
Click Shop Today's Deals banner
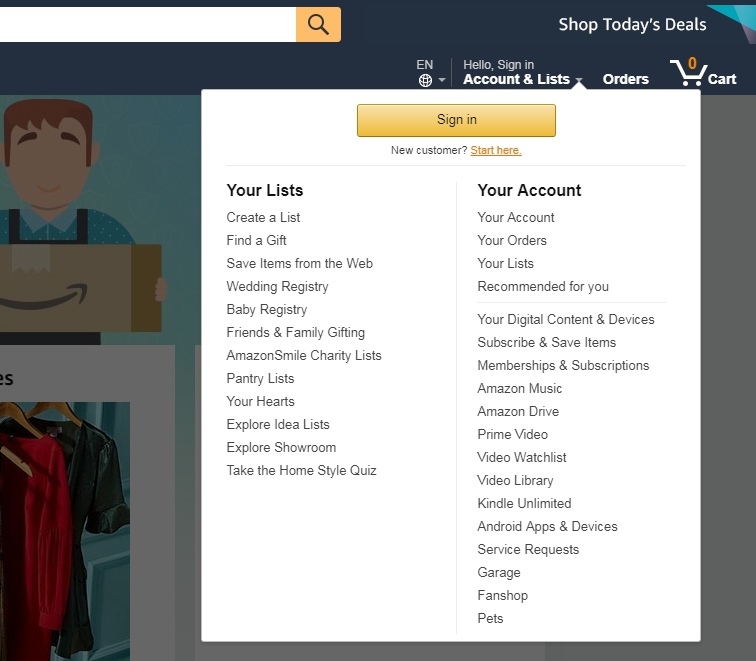(x=632, y=24)
